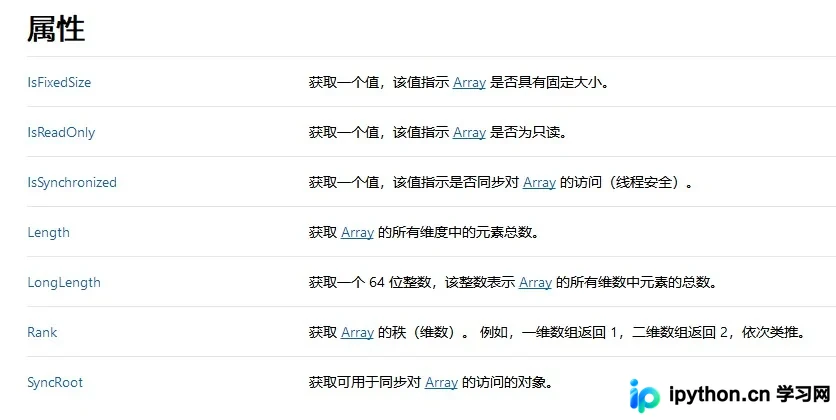The width and height of the screenshot is (836, 420).
Task: Click the text 的所有维数中元素的总数。
Action: (637, 283)
